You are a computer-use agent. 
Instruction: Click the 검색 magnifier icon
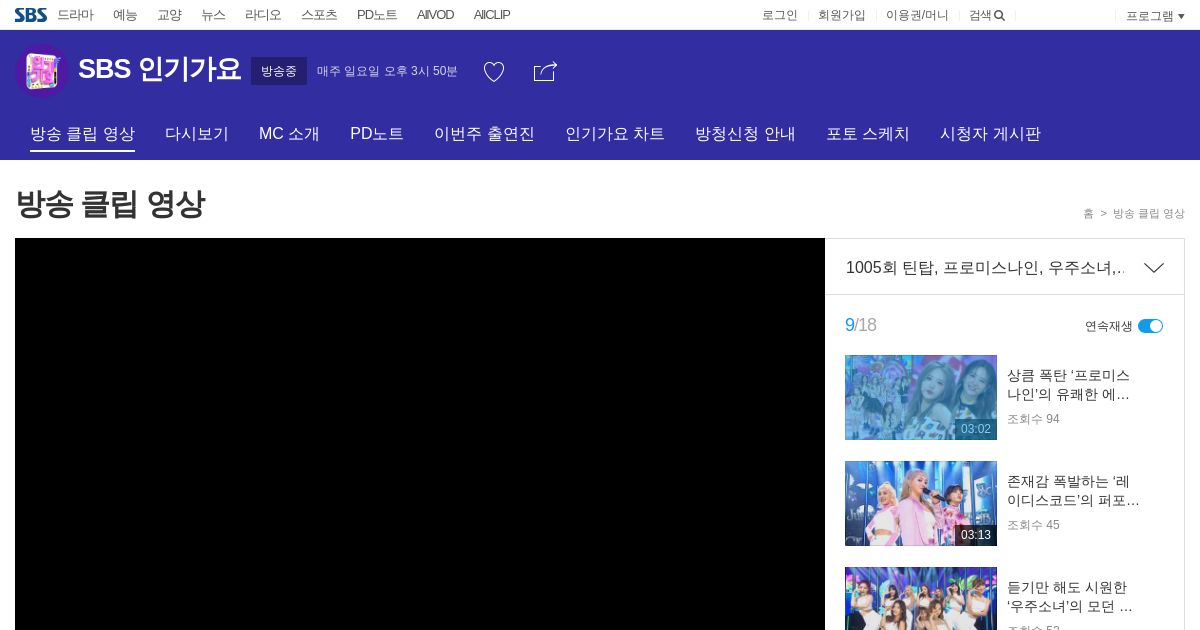coord(999,15)
